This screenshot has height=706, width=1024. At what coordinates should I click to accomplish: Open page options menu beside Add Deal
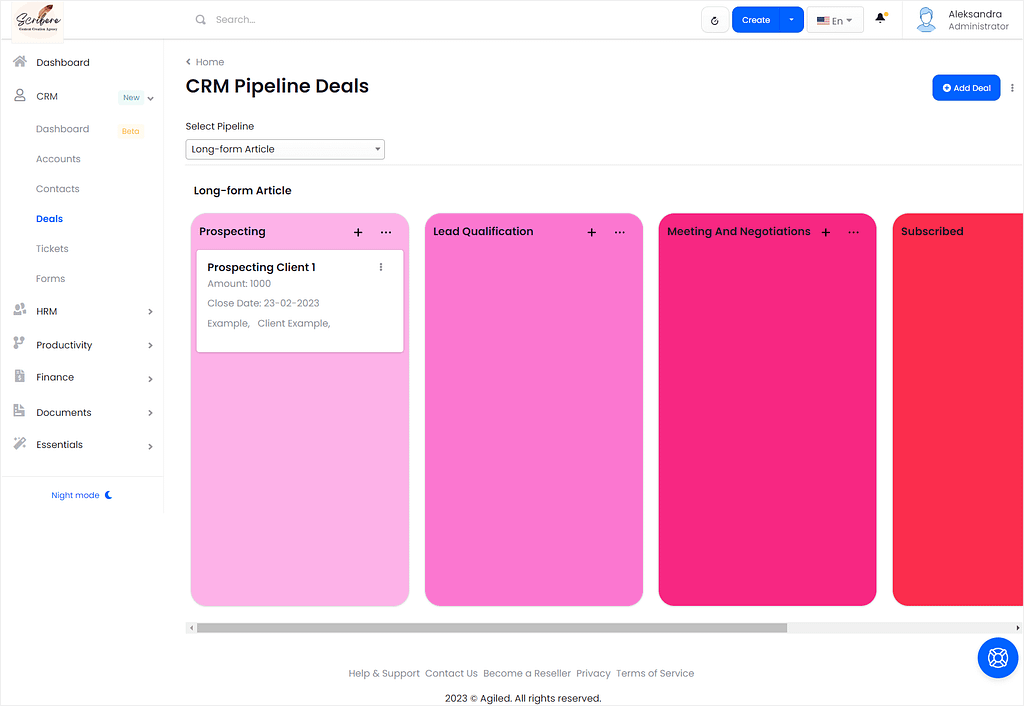(x=1012, y=88)
